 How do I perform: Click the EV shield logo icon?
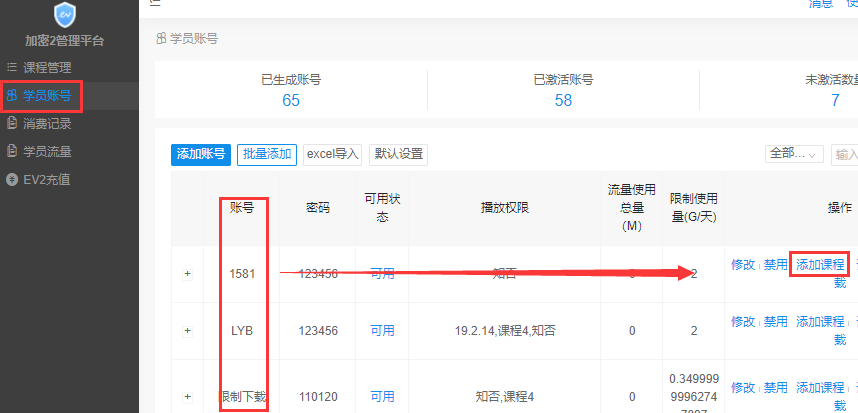65,14
